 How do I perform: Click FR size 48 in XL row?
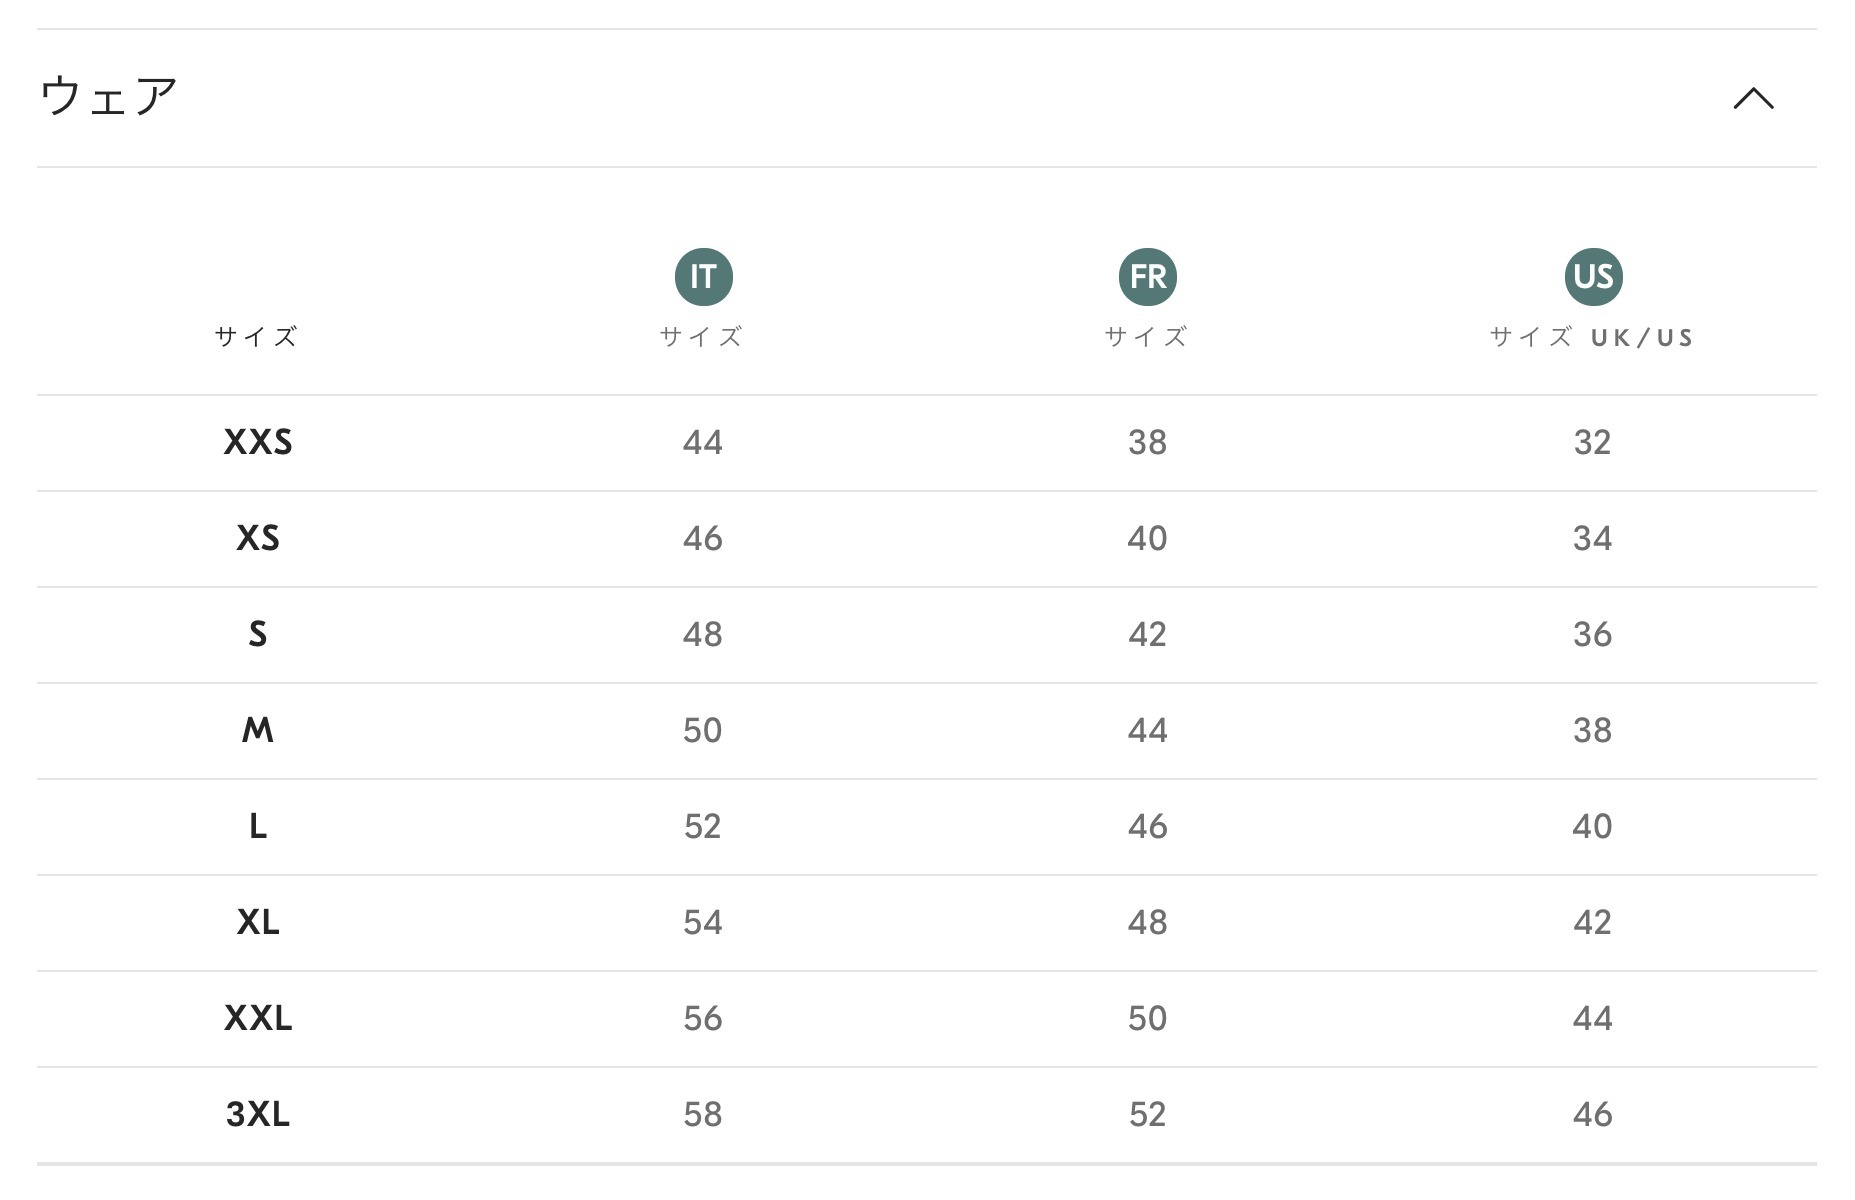(x=1147, y=922)
